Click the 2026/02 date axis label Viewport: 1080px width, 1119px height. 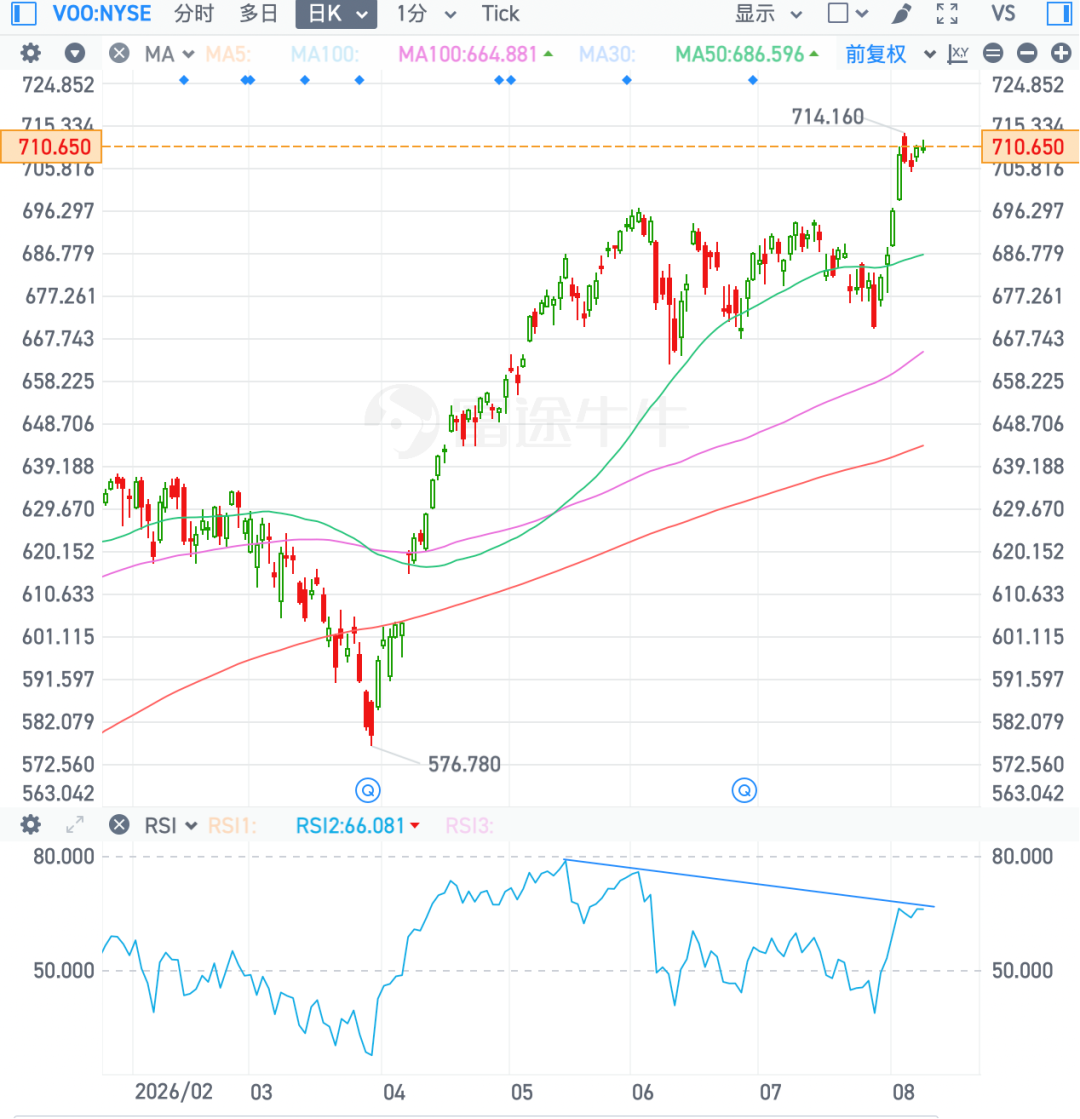173,1092
